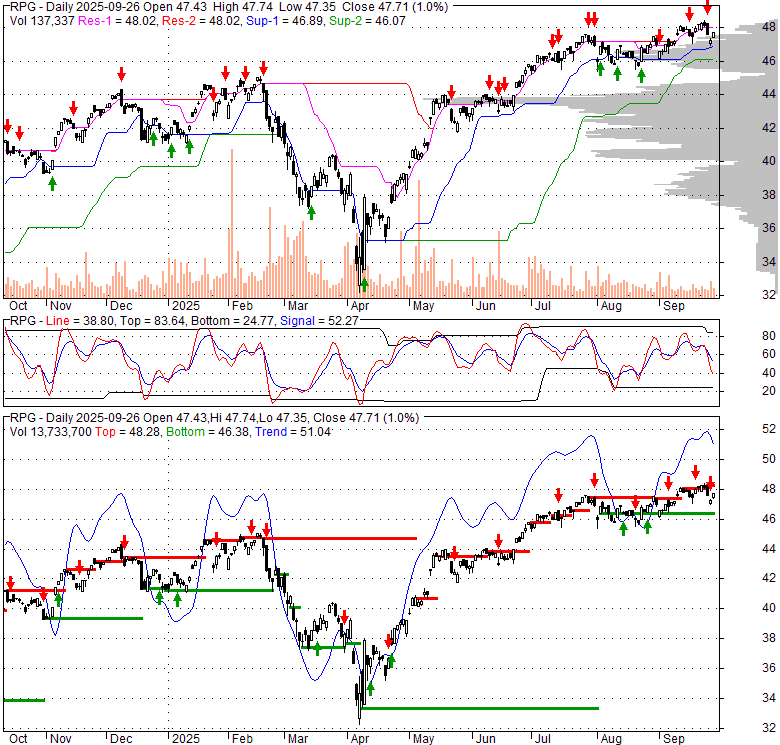This screenshot has height=745, width=780.
Task: Click 'May' on bottom chart time axis
Action: click(423, 739)
